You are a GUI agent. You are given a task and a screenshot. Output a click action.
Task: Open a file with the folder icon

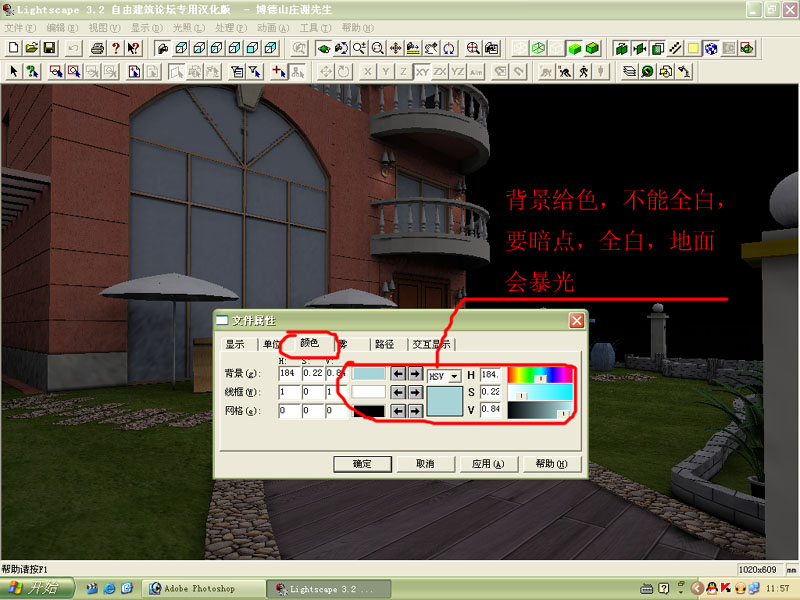pyautogui.click(x=32, y=48)
